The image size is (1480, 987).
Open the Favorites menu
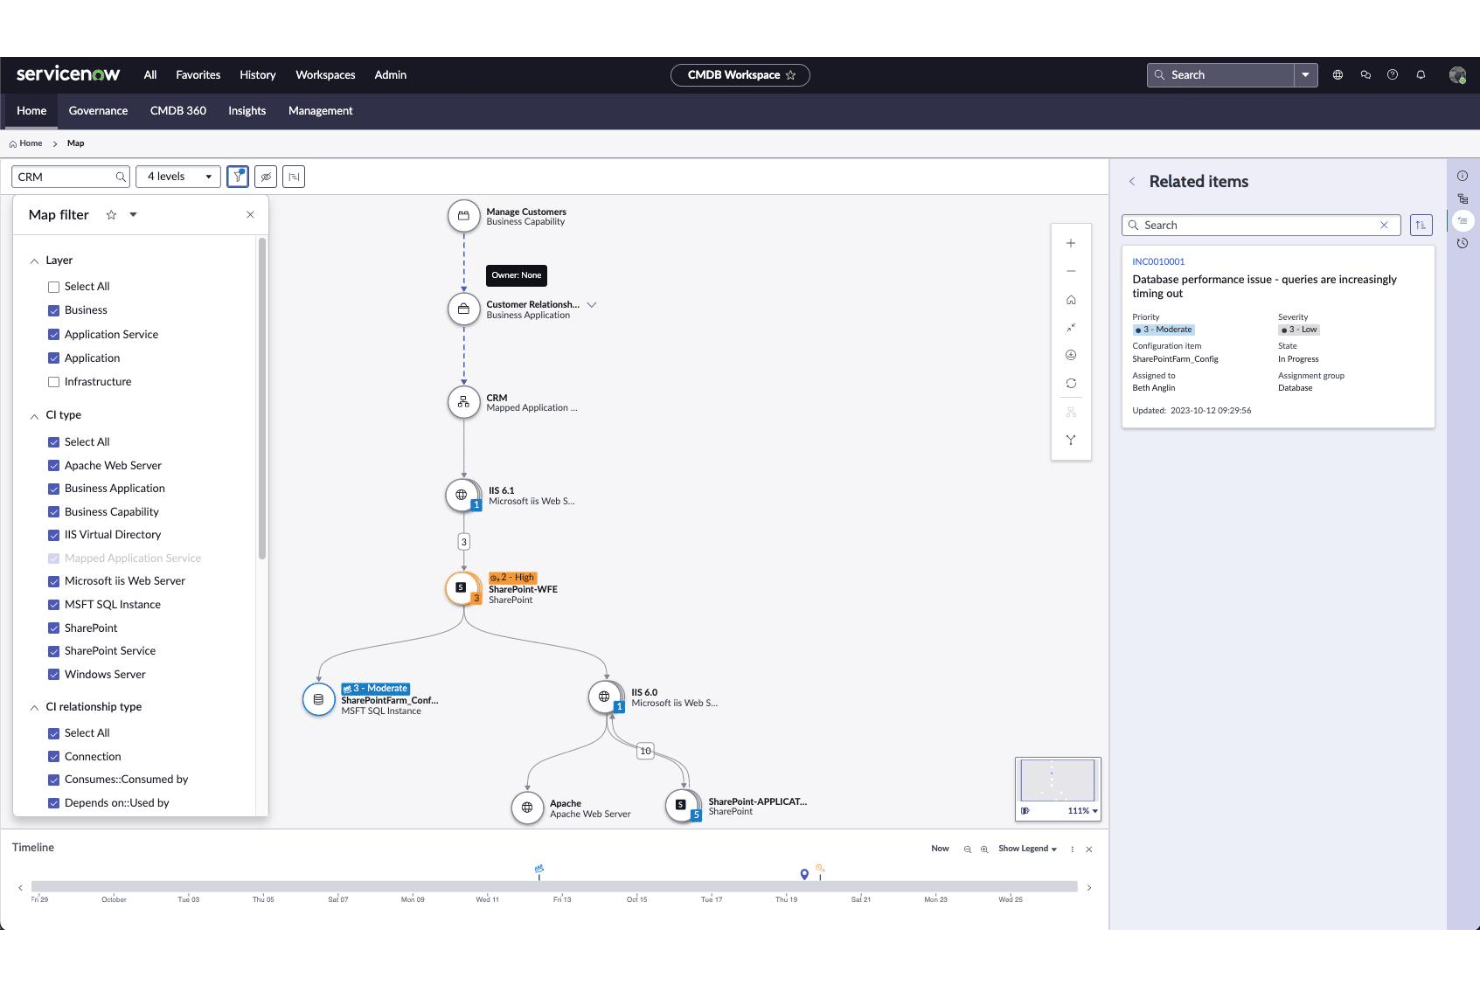(198, 75)
